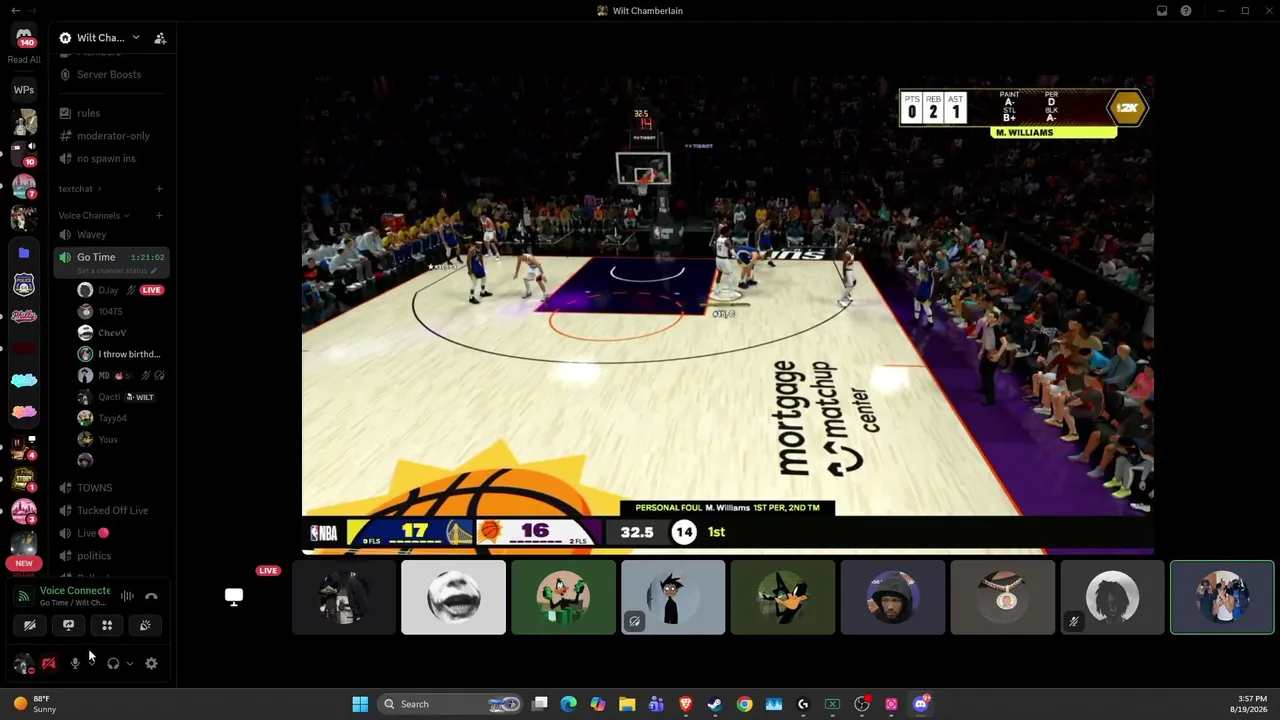Go back with the title bar arrow

click(15, 10)
